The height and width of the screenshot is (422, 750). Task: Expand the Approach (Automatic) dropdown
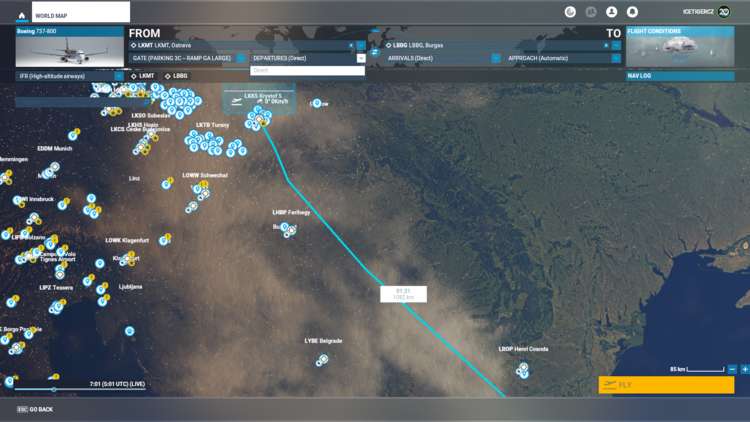click(x=616, y=59)
